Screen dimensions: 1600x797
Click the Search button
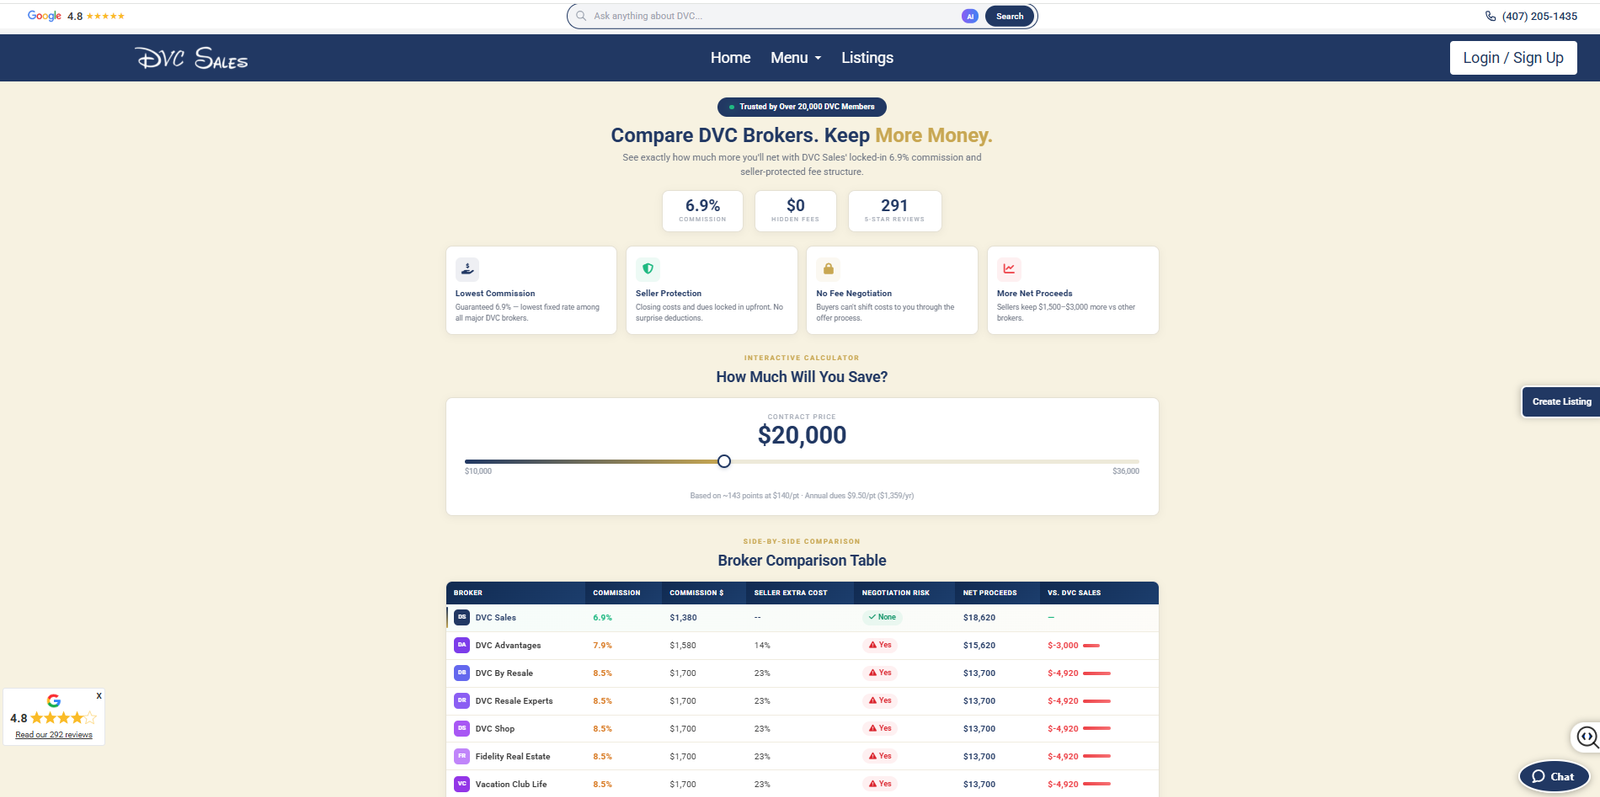[1010, 16]
